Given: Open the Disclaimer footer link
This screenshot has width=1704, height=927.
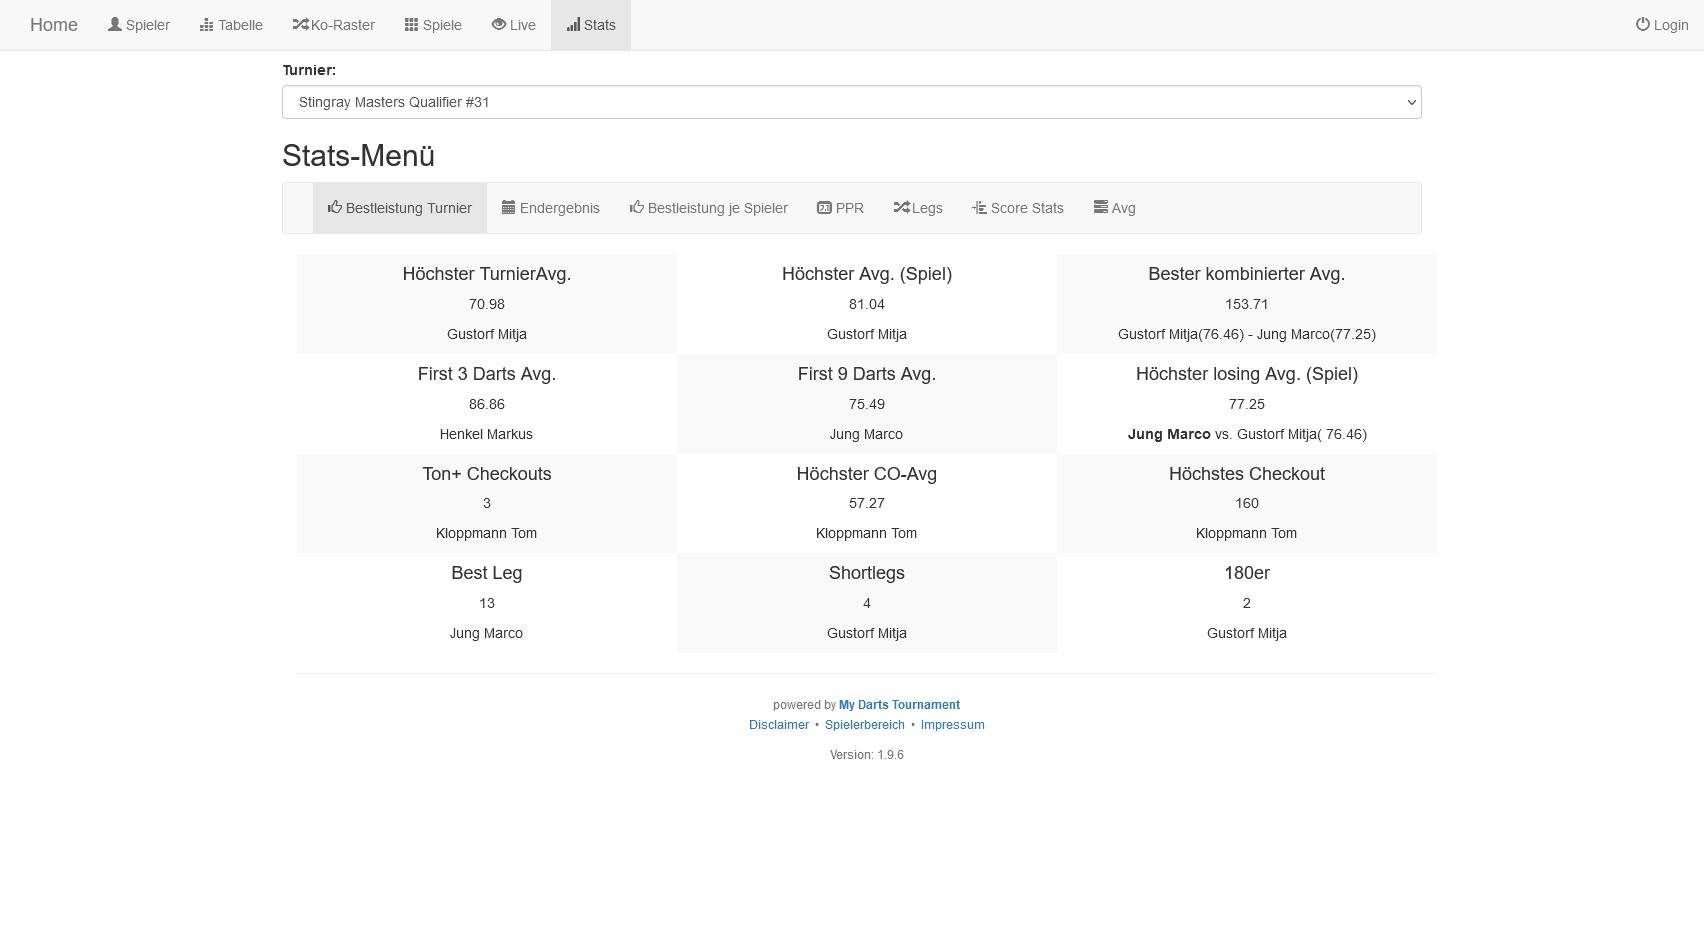Looking at the screenshot, I should coord(778,725).
